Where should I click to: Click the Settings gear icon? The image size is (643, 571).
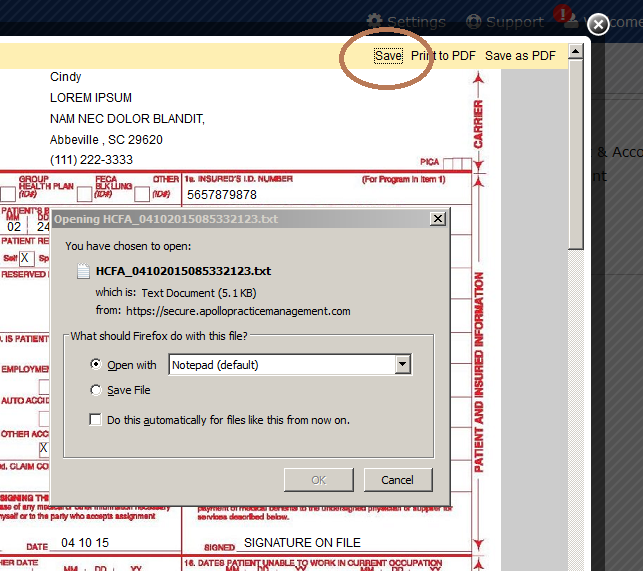375,21
